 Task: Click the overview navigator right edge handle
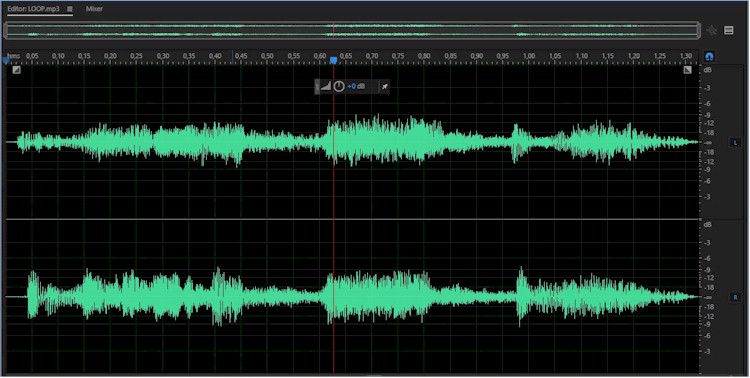[x=698, y=31]
